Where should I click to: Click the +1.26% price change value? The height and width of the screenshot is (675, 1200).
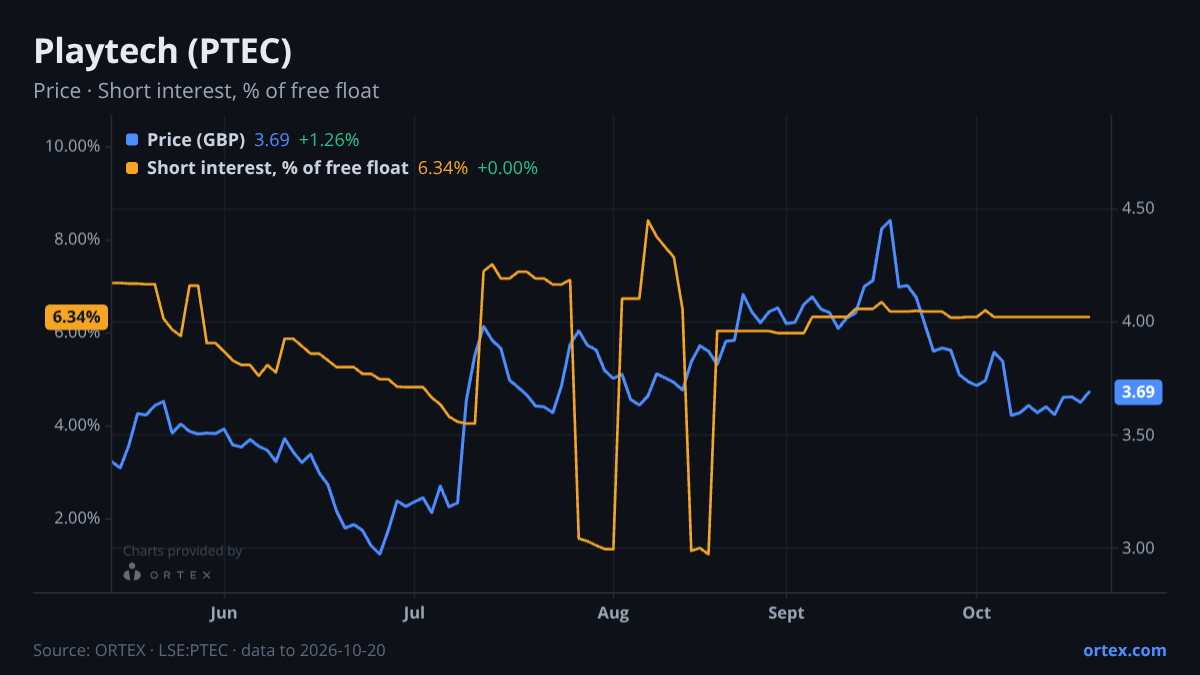(329, 140)
